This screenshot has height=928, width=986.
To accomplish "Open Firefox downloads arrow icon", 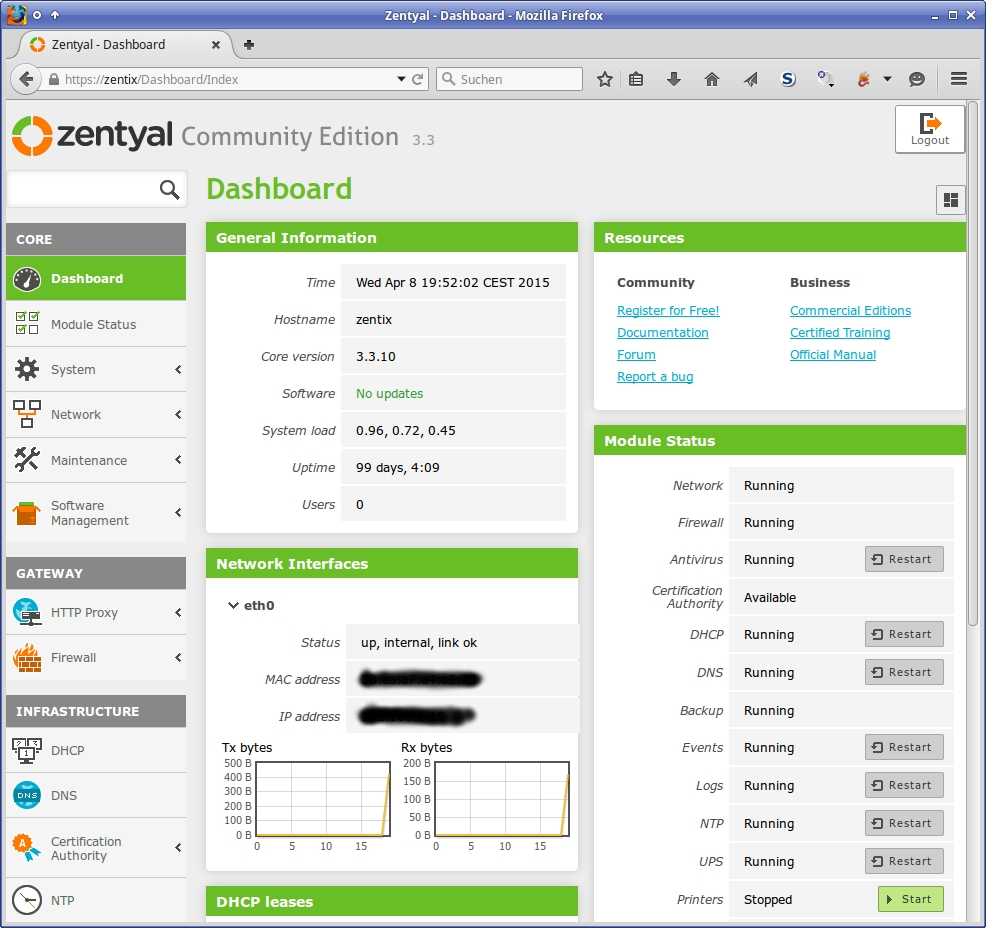I will 674,79.
